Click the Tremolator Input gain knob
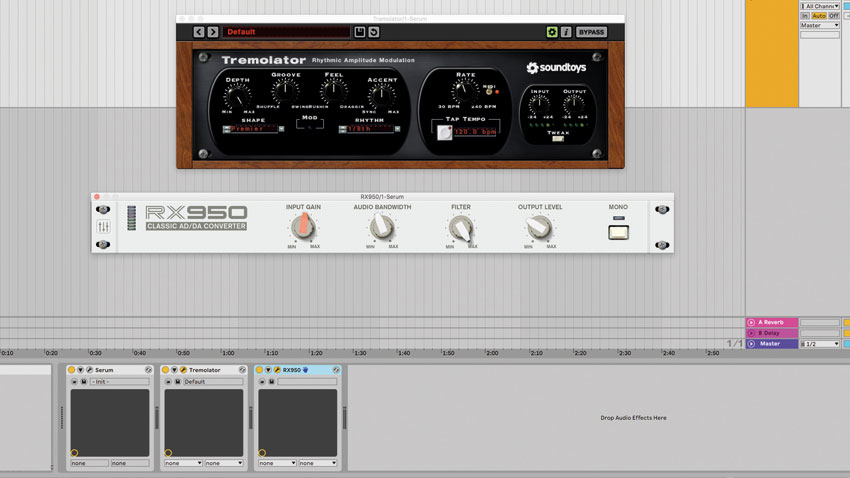 click(x=539, y=104)
